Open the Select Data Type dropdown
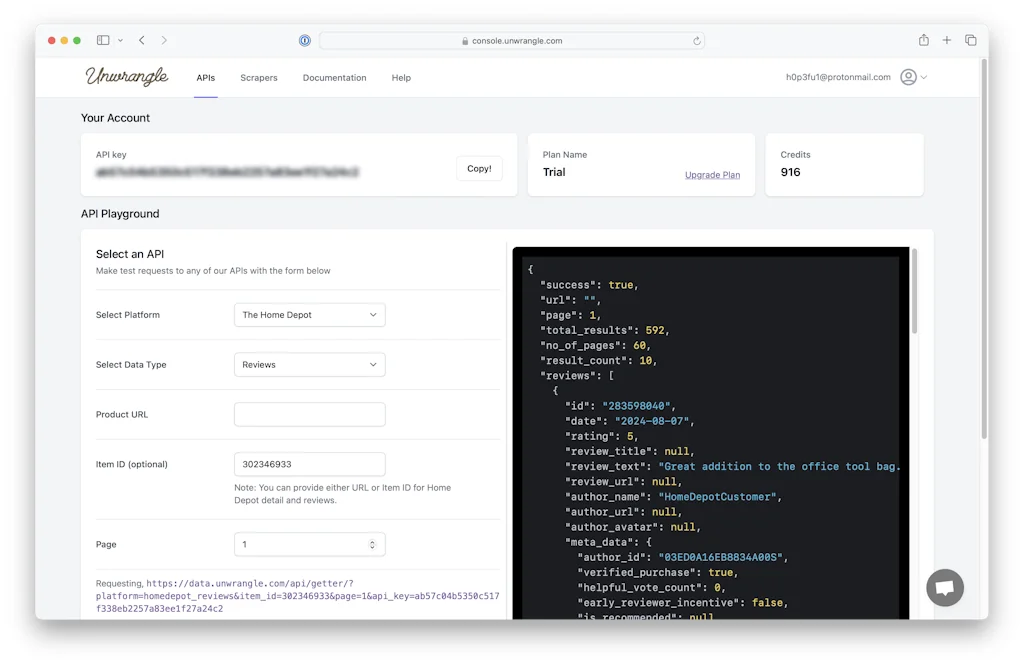 tap(310, 364)
